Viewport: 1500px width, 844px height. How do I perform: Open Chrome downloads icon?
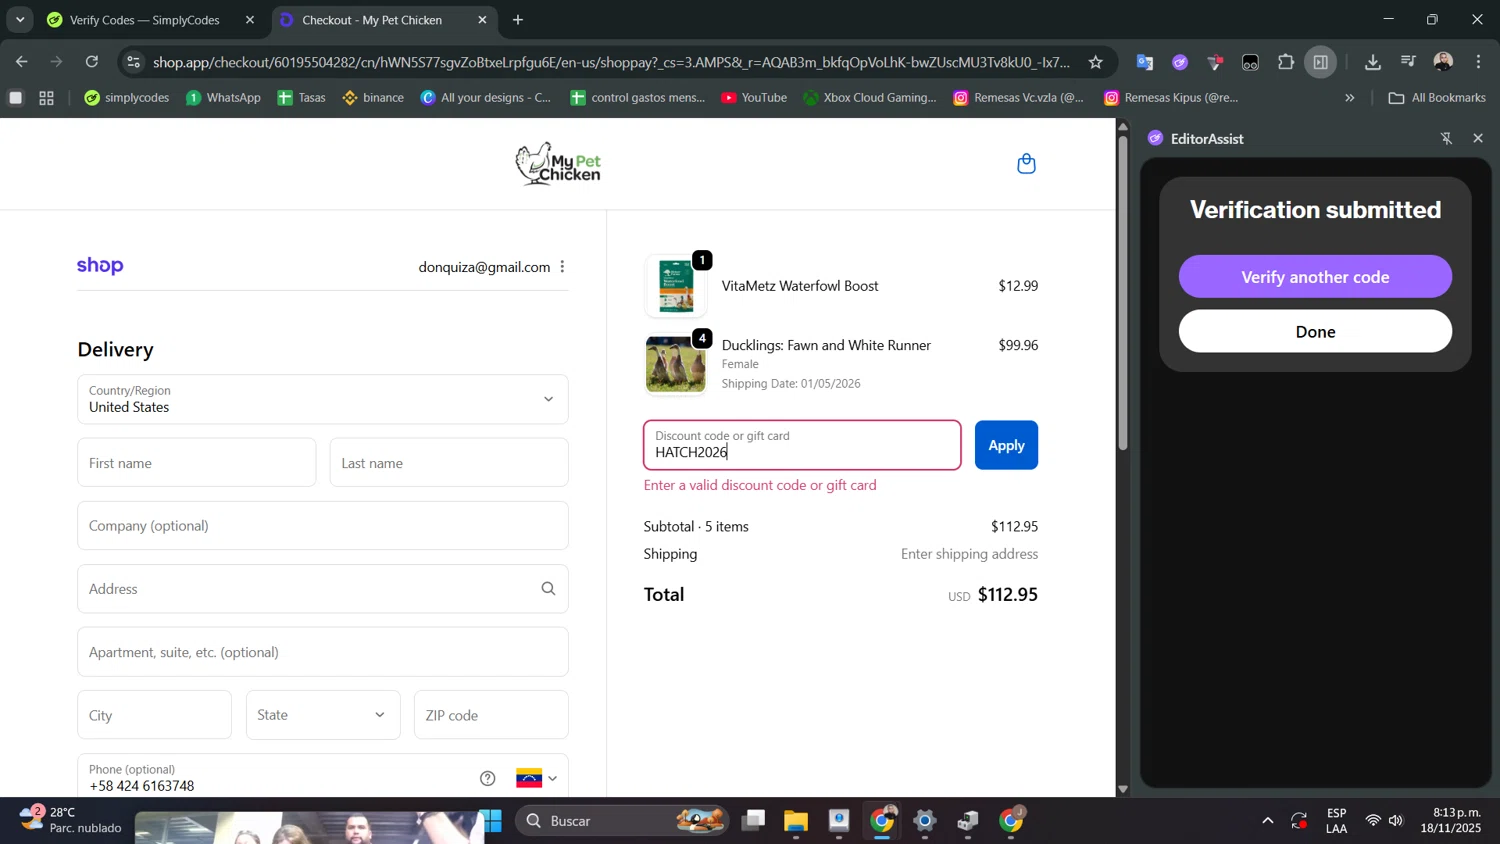click(1373, 62)
